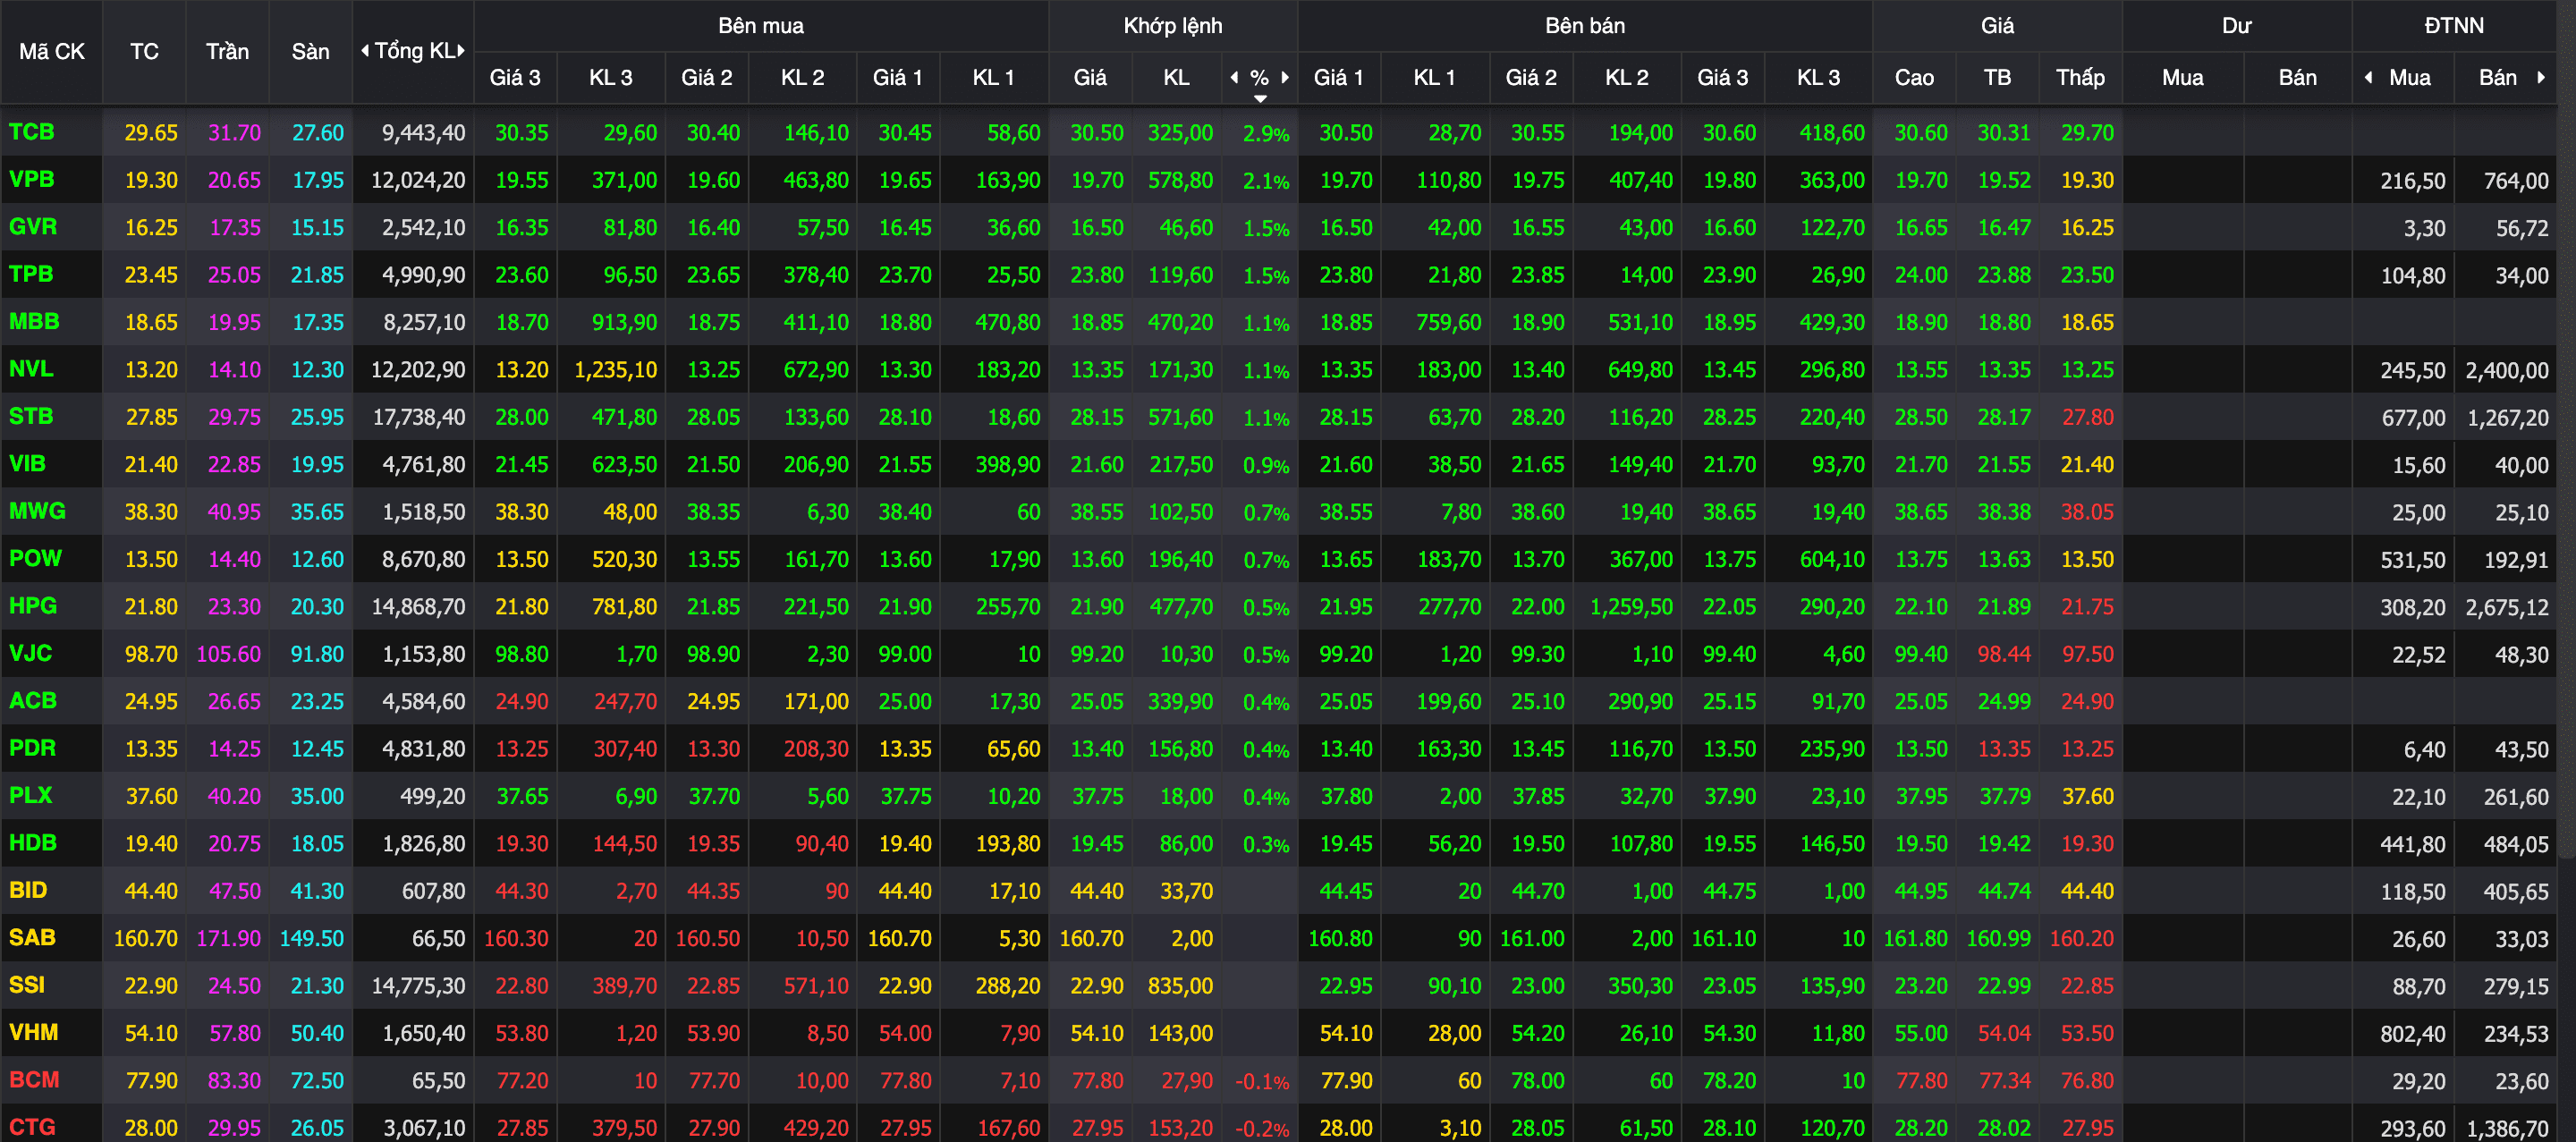
Task: Open the TCB stock symbol
Action: [x=32, y=132]
